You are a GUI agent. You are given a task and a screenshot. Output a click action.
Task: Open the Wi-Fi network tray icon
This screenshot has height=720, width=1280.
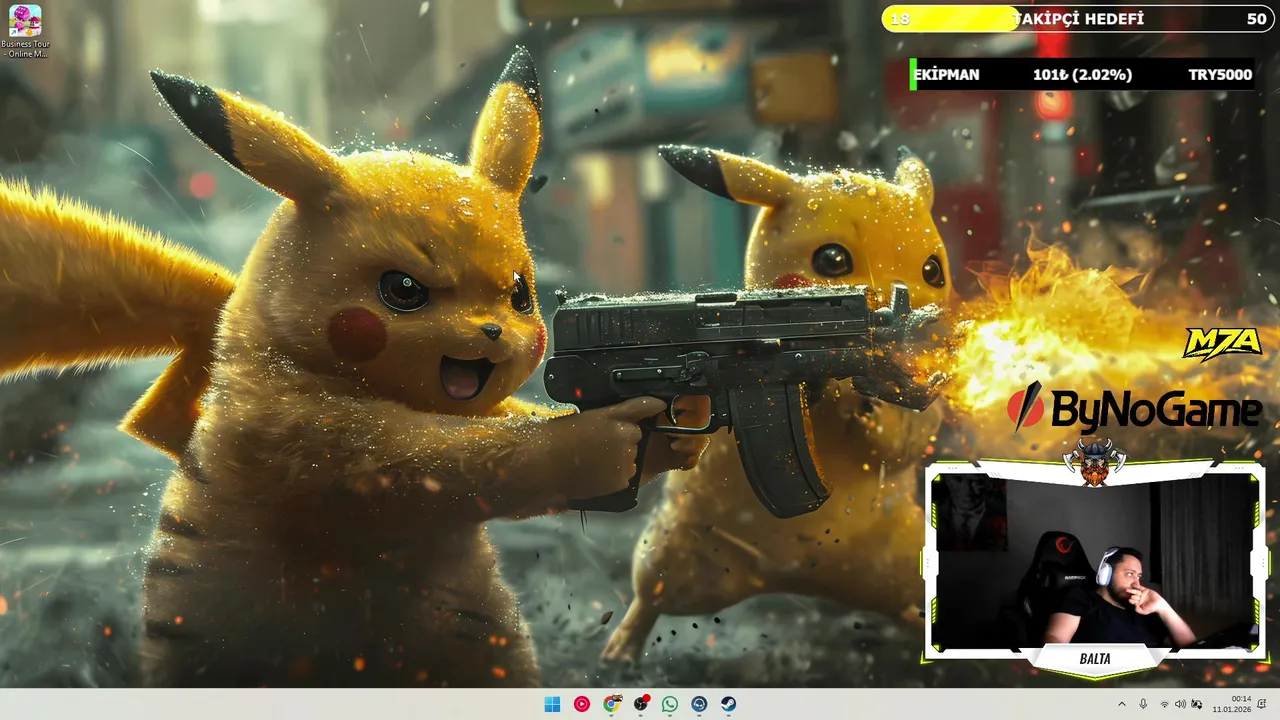click(x=1165, y=704)
